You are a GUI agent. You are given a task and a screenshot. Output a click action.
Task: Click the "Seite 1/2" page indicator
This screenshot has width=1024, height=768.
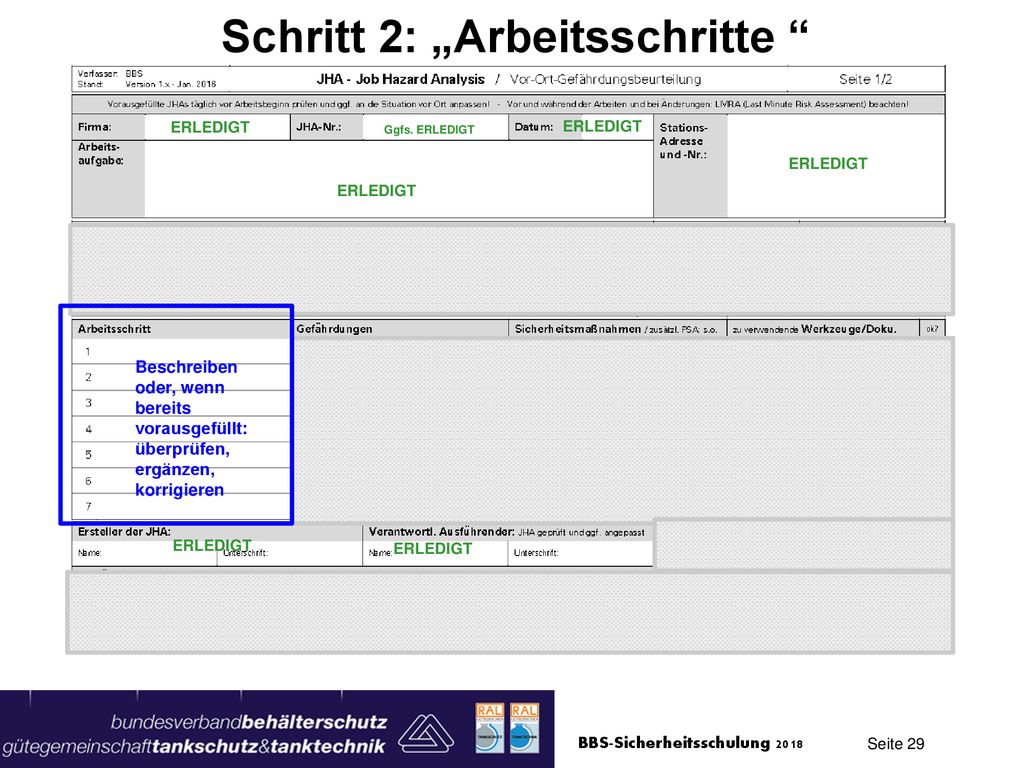tap(865, 79)
